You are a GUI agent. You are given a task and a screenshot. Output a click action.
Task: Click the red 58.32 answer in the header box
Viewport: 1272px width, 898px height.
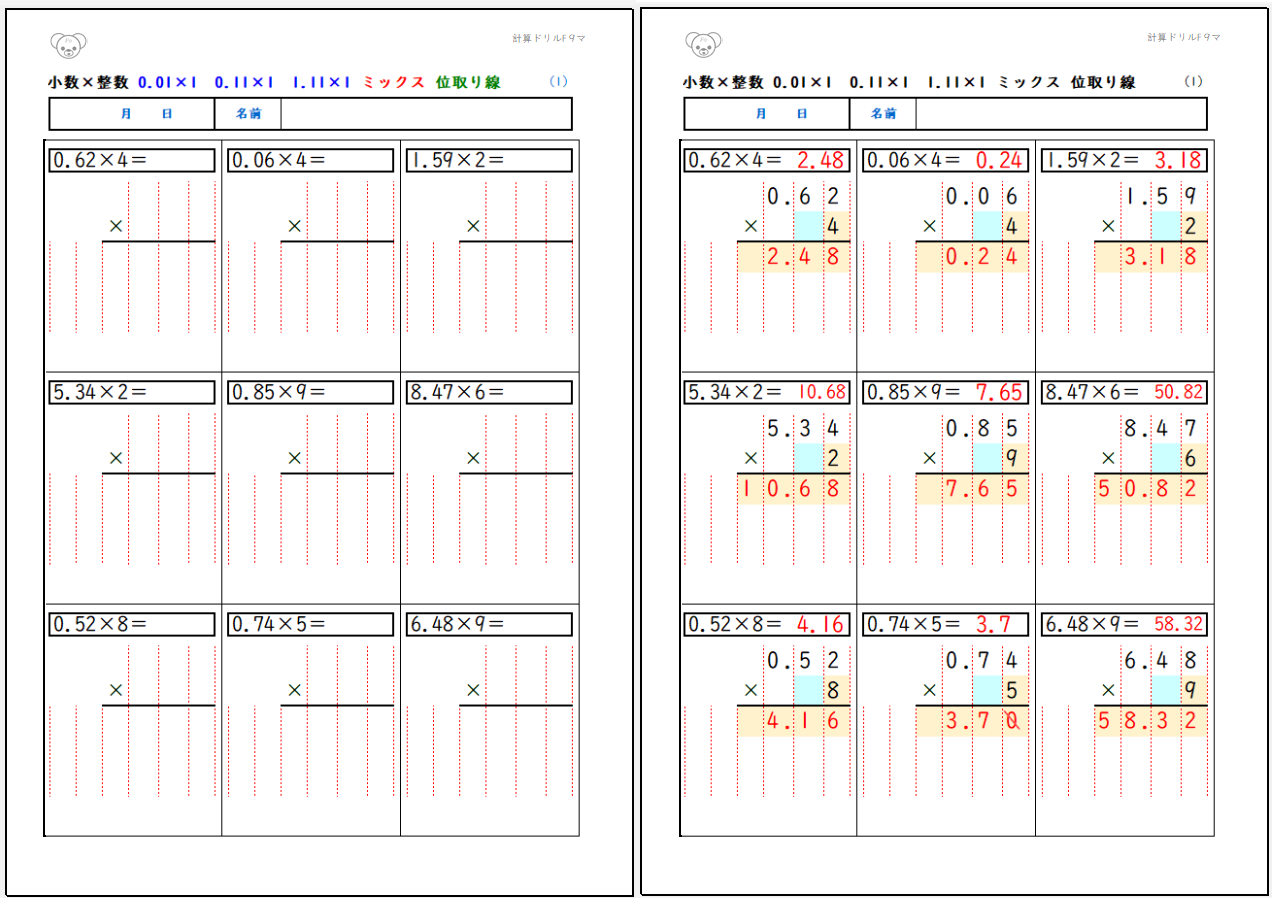[x=1178, y=624]
